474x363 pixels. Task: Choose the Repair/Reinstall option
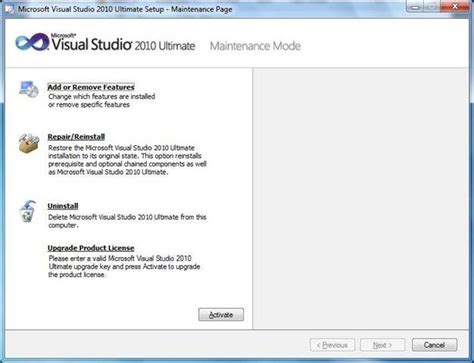point(76,137)
